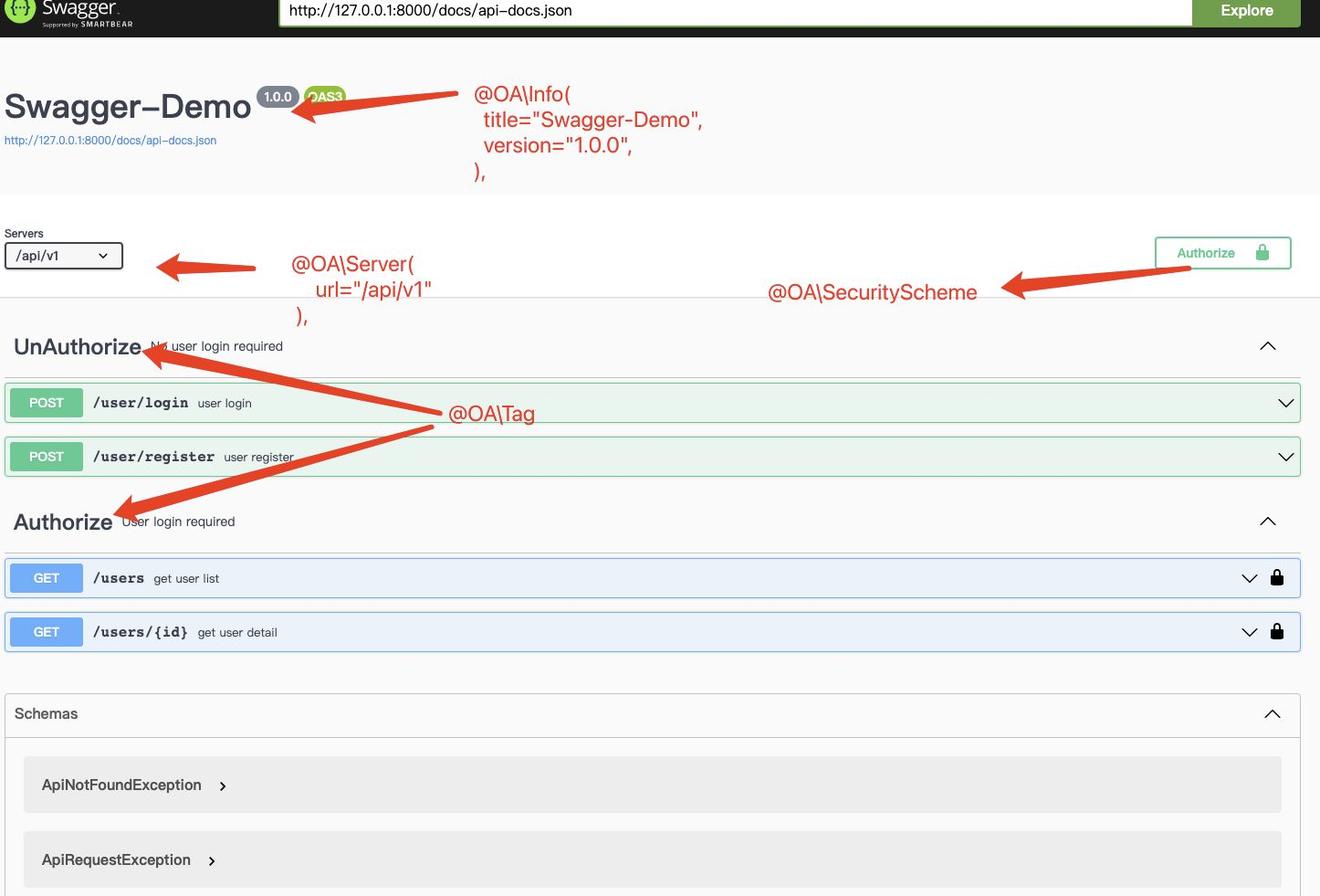Expand the GET /users/{id} operation arrow

(1249, 632)
